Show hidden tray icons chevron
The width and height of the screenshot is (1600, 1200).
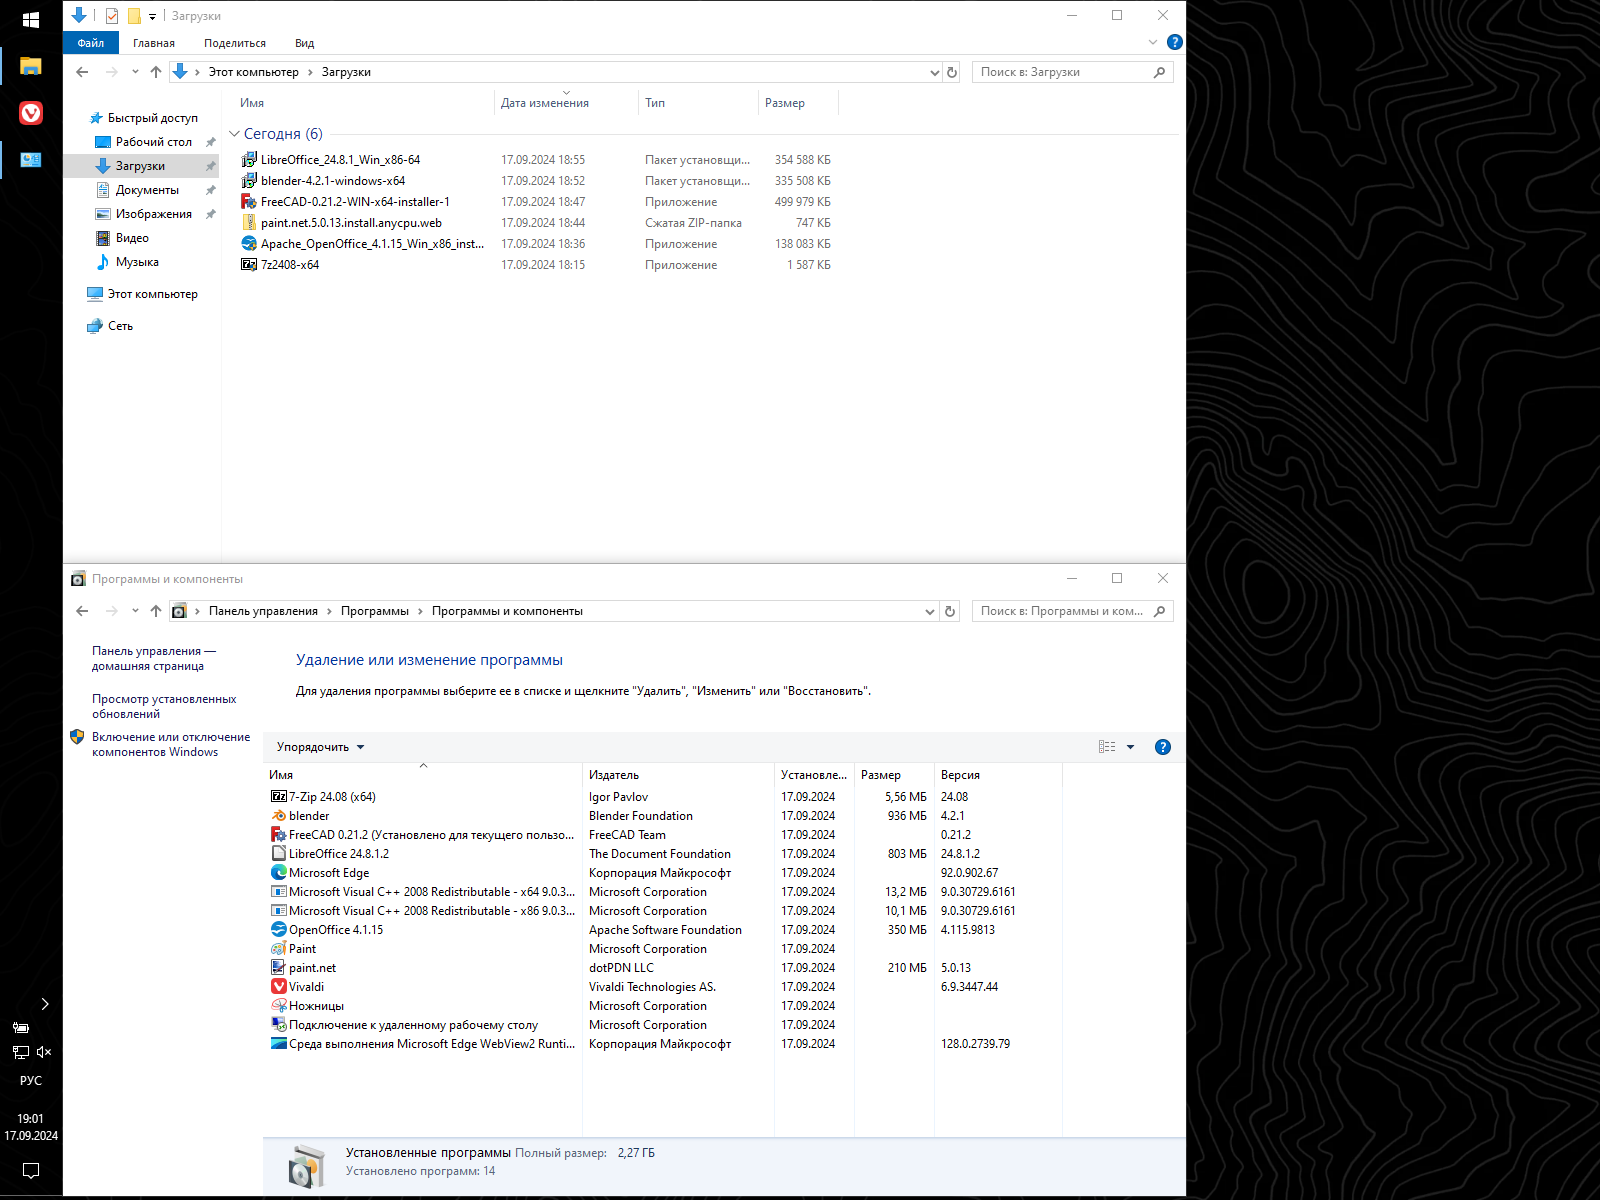tap(44, 1004)
